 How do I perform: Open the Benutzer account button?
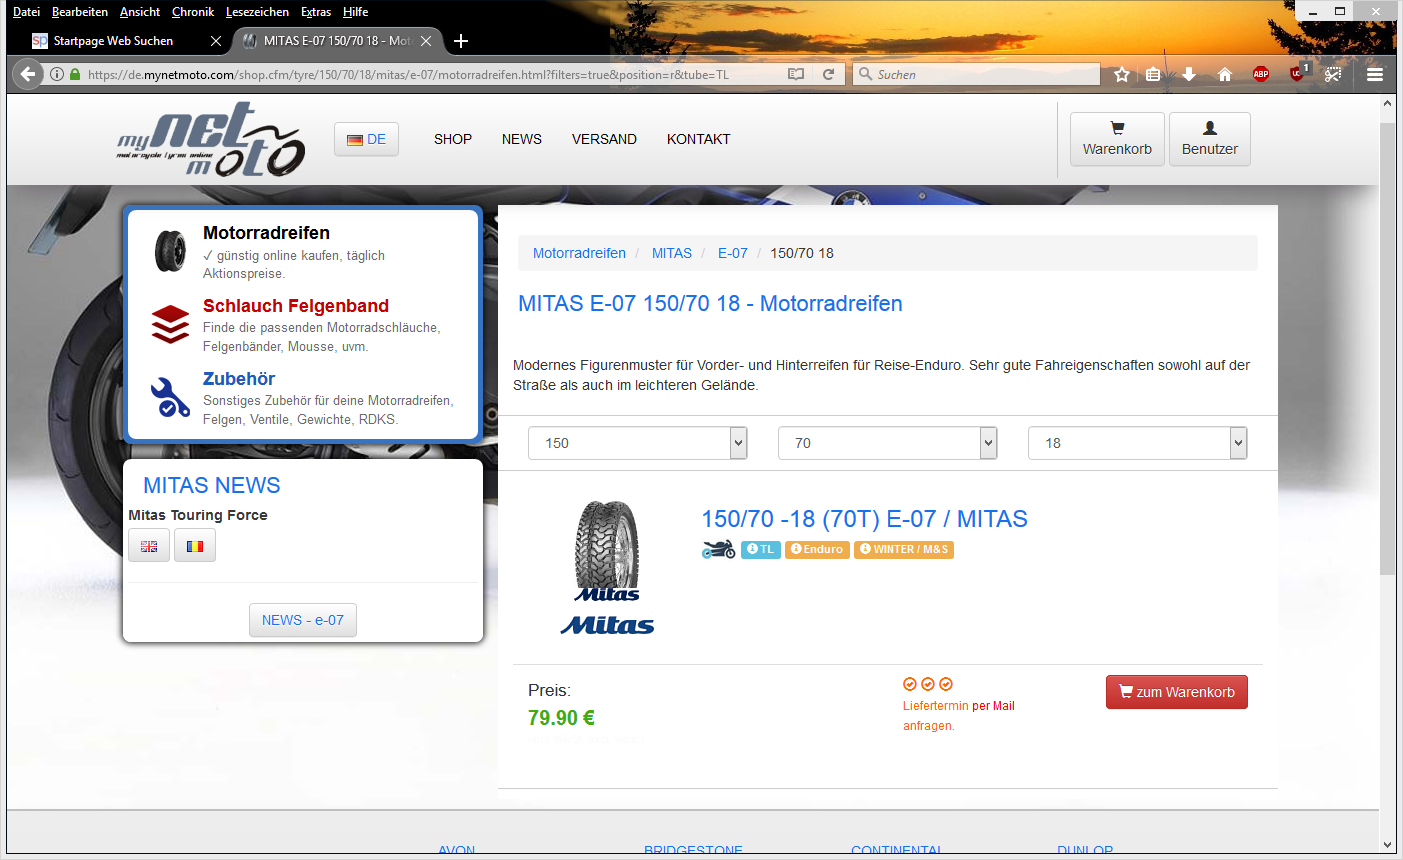(1210, 139)
